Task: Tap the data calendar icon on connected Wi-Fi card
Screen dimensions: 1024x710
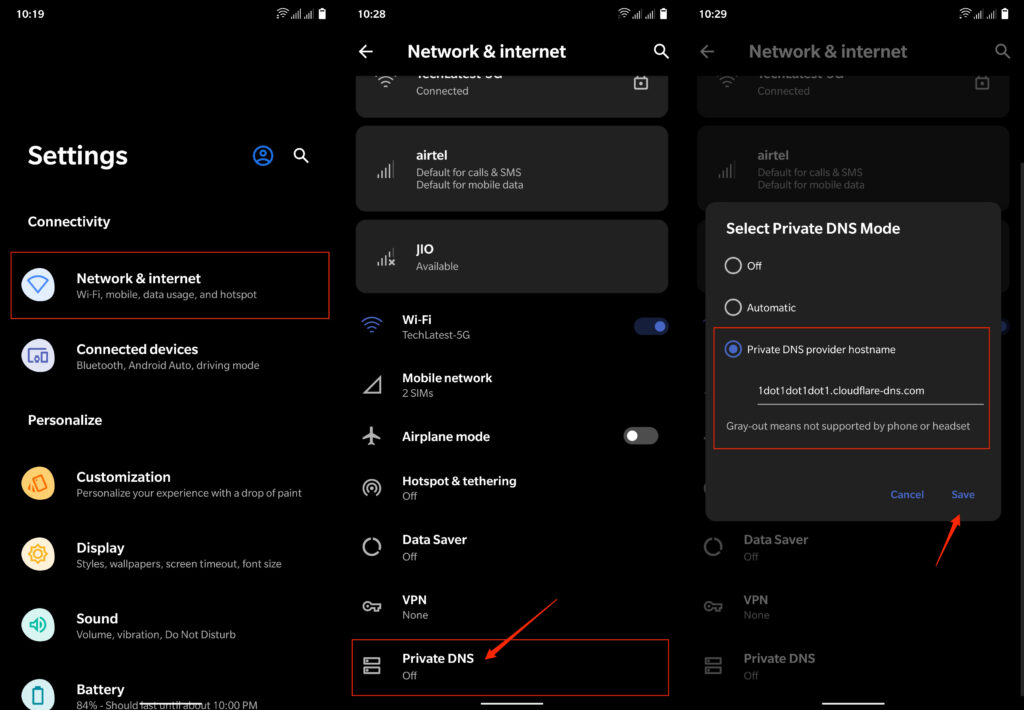Action: click(641, 83)
